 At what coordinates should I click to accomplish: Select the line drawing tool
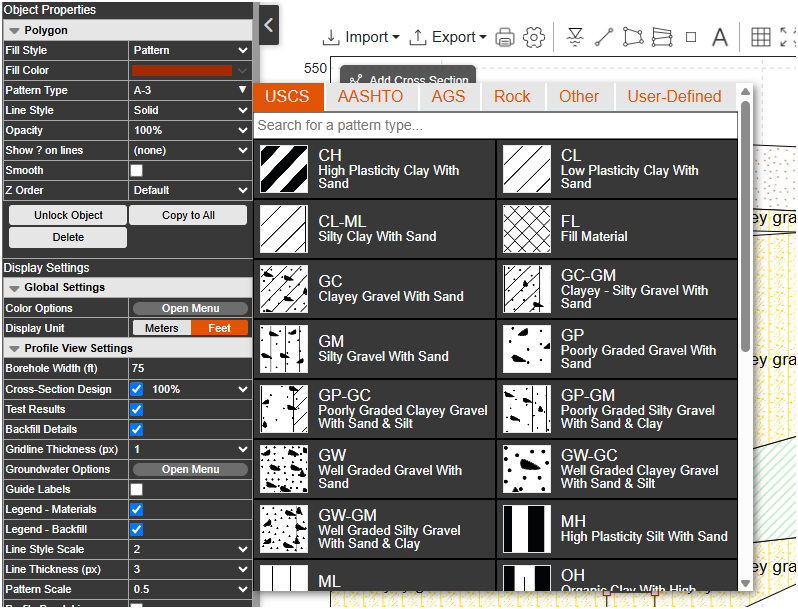point(604,37)
